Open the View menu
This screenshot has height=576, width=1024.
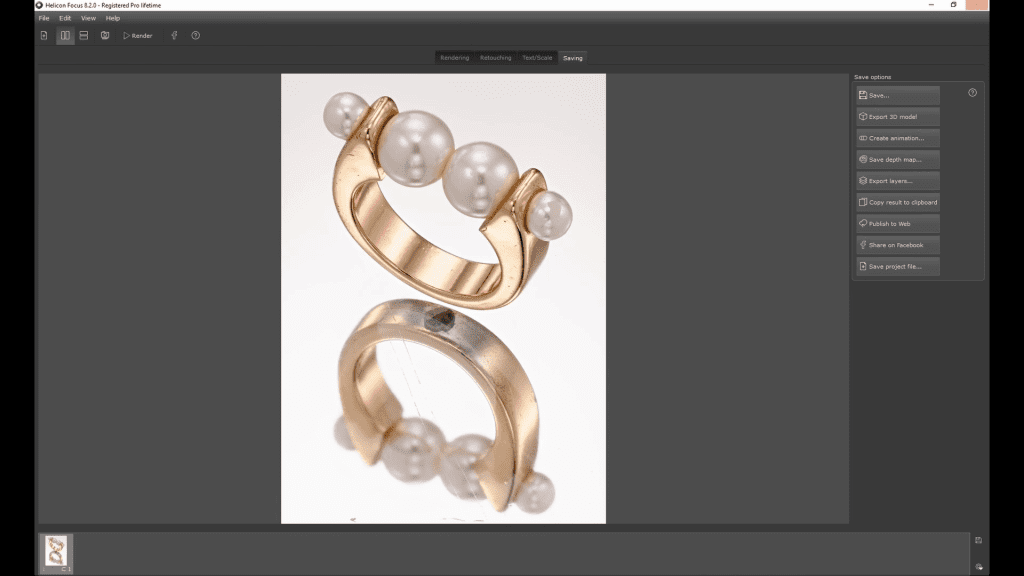(x=88, y=18)
